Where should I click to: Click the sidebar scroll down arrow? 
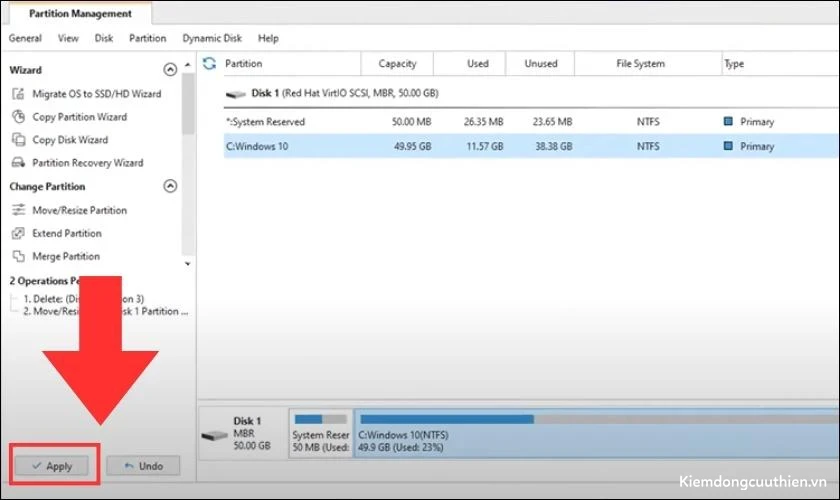point(188,264)
